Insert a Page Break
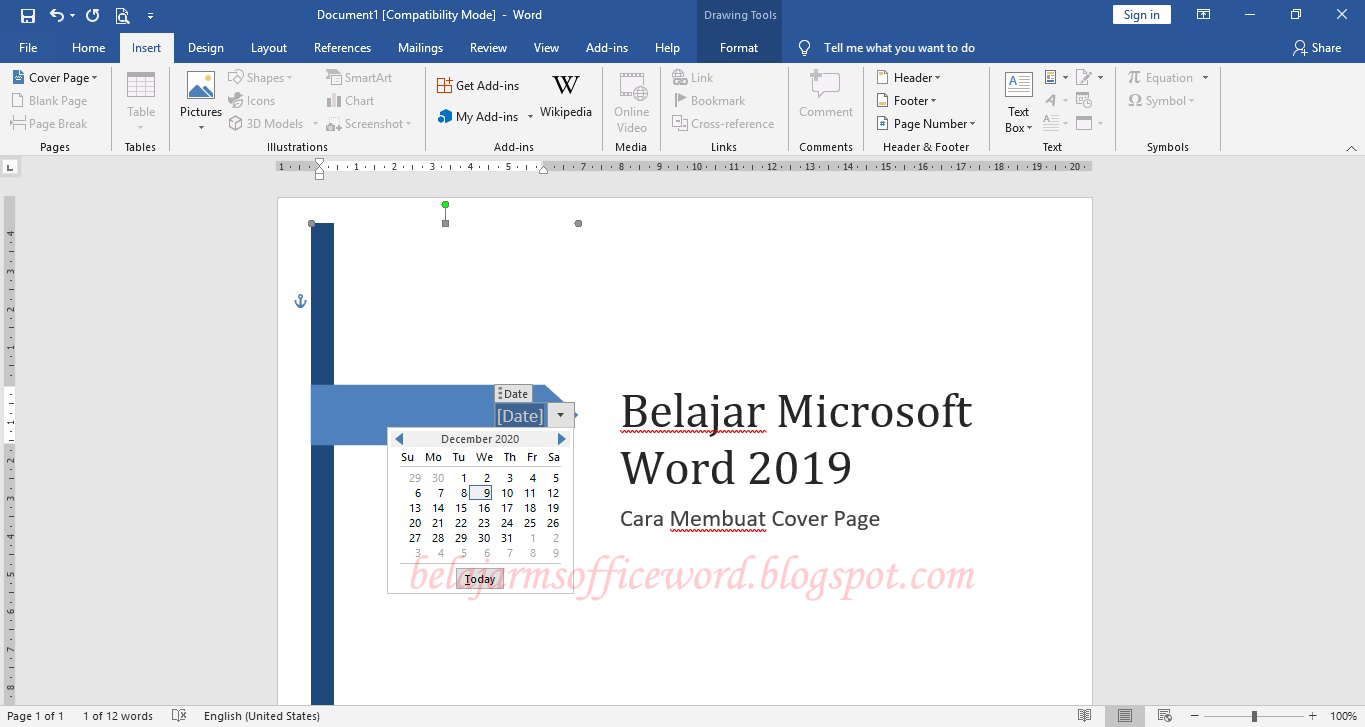Viewport: 1365px width, 727px height. tap(49, 123)
